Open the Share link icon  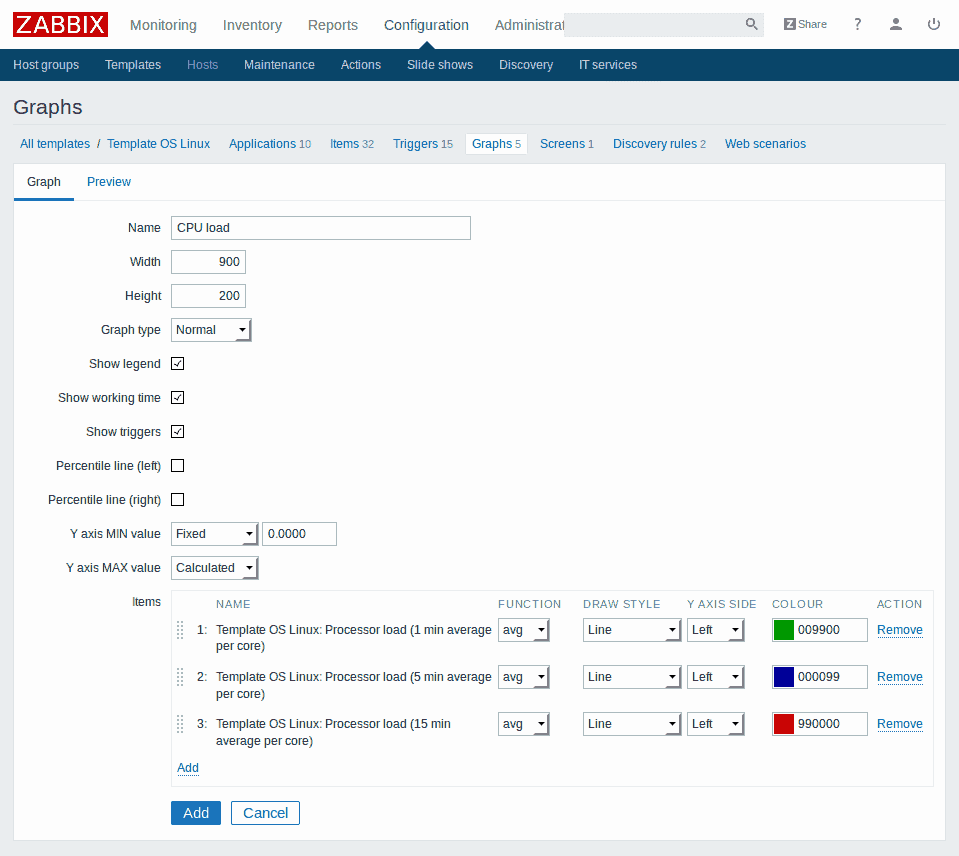click(x=805, y=24)
